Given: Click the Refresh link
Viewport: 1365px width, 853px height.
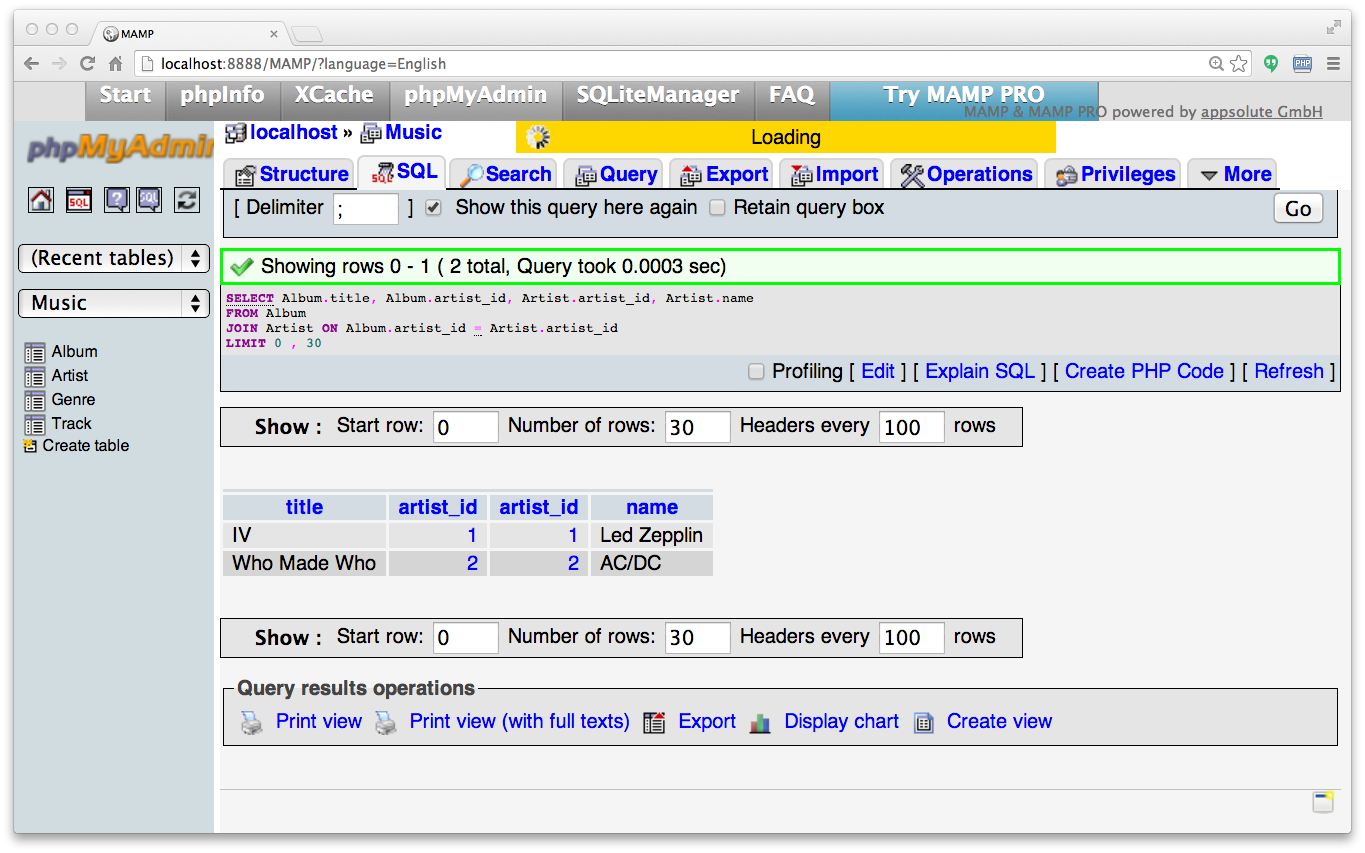Looking at the screenshot, I should (1289, 372).
